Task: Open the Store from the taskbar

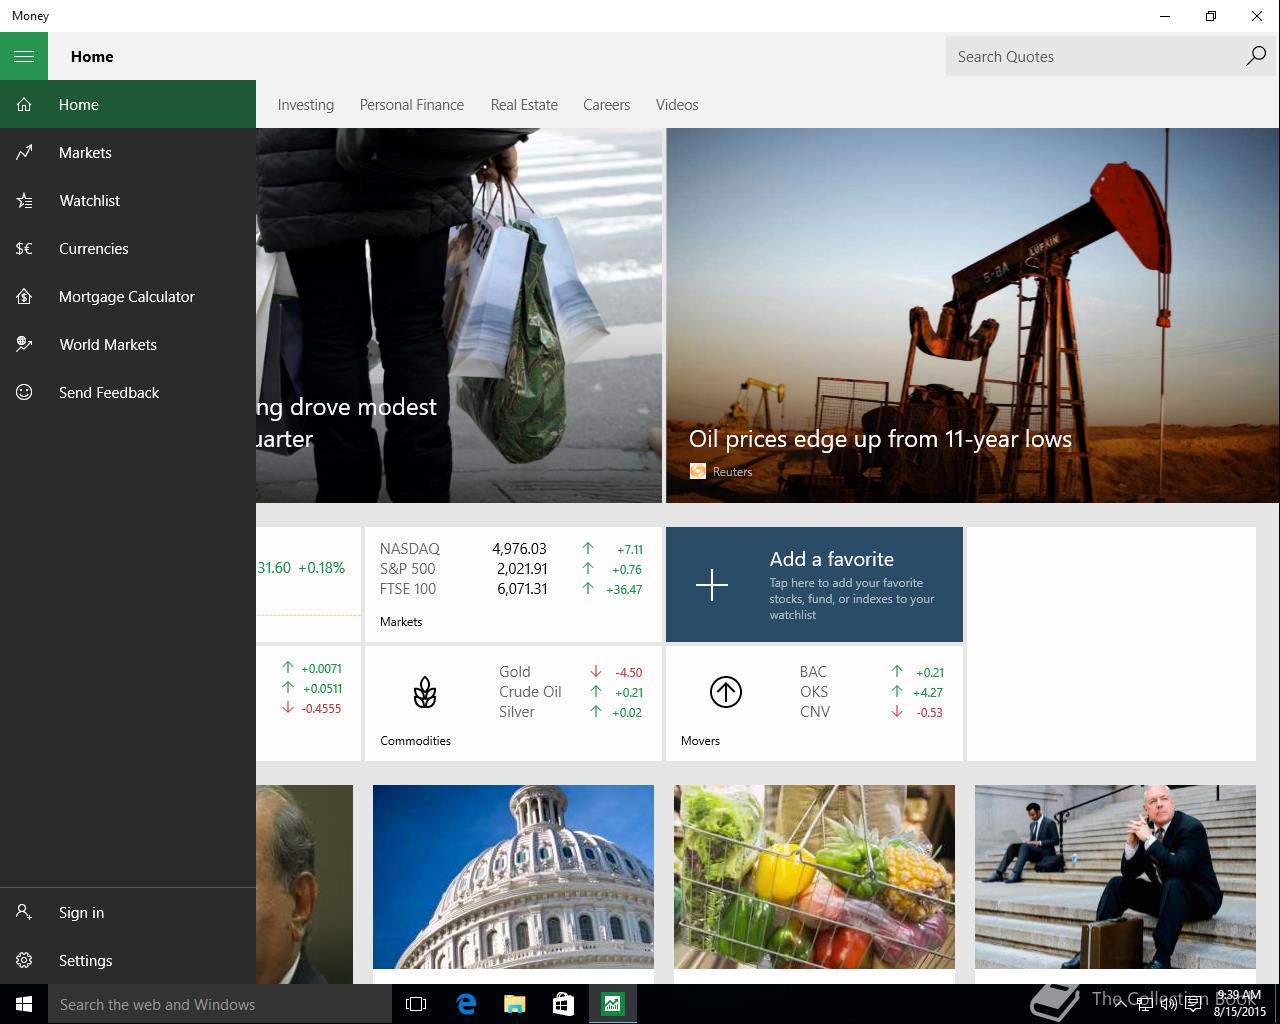Action: (563, 1004)
